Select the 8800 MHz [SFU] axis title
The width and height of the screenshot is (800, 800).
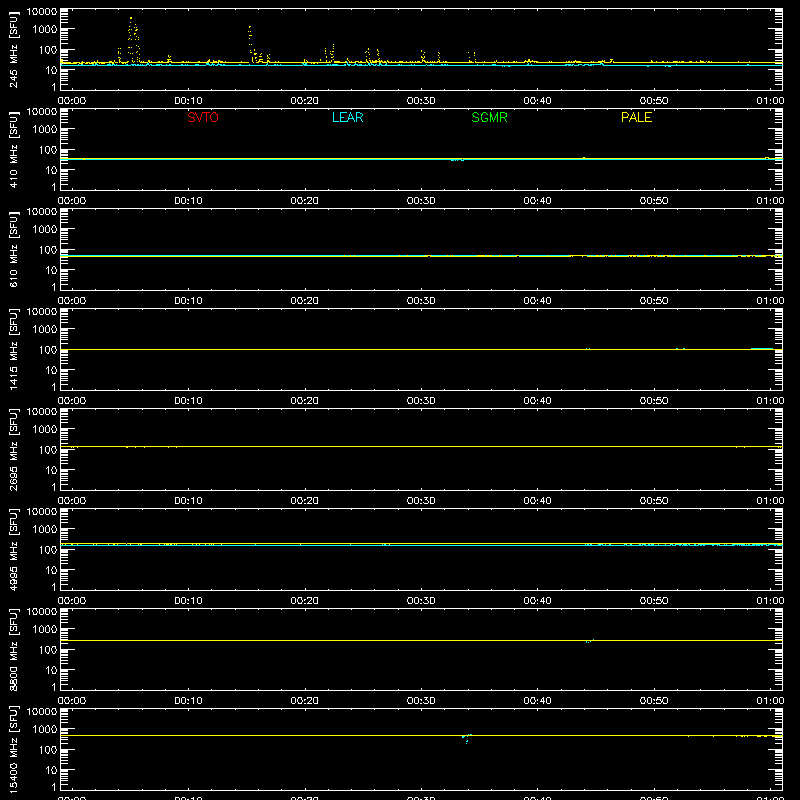[x=14, y=649]
